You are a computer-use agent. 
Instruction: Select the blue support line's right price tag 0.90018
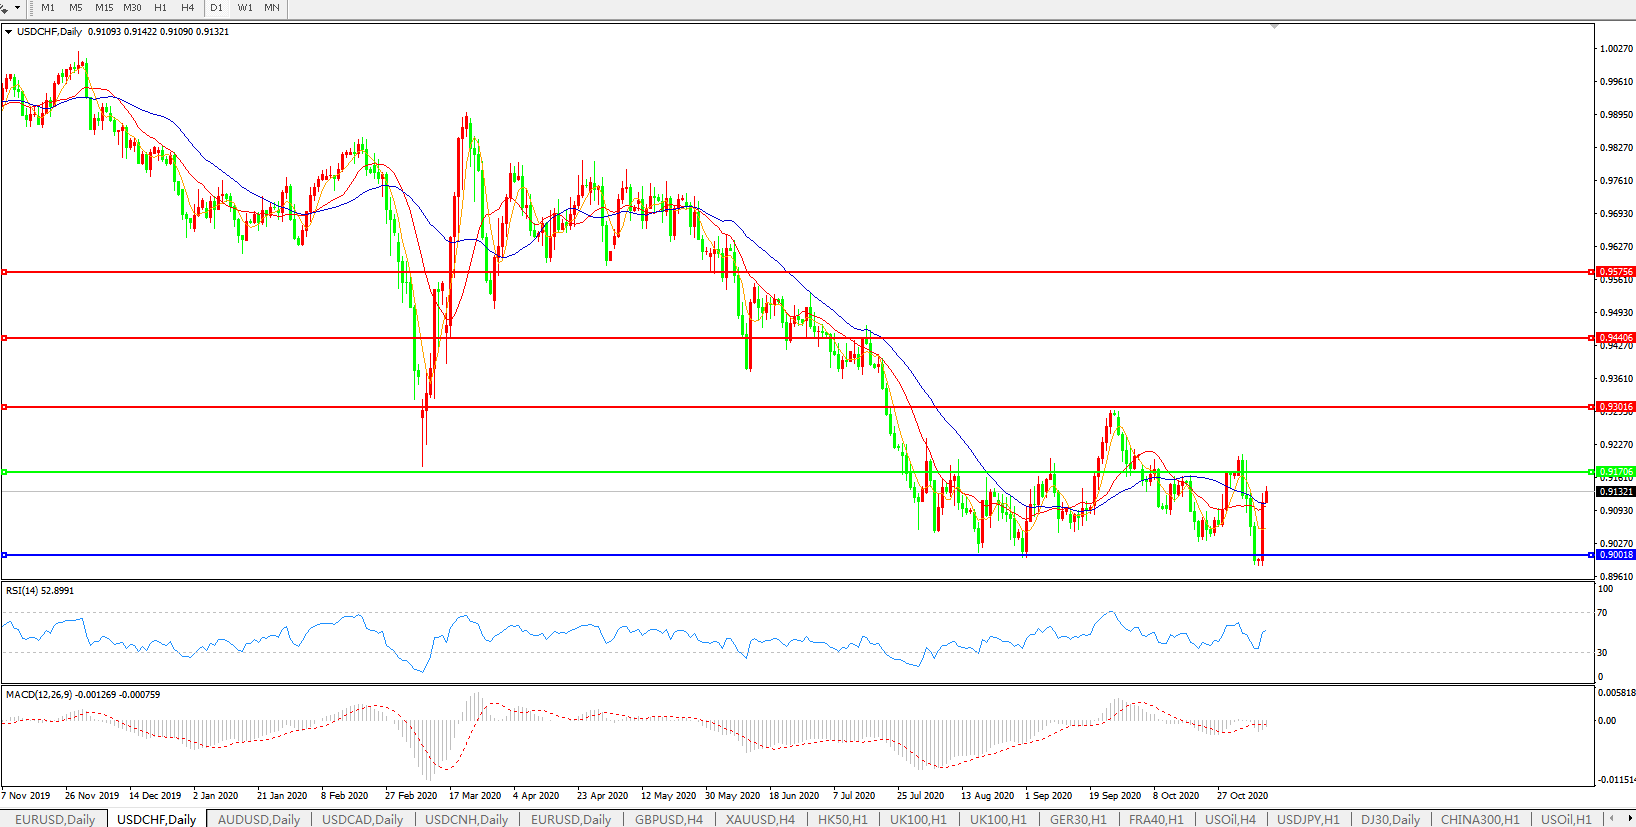tap(1615, 555)
